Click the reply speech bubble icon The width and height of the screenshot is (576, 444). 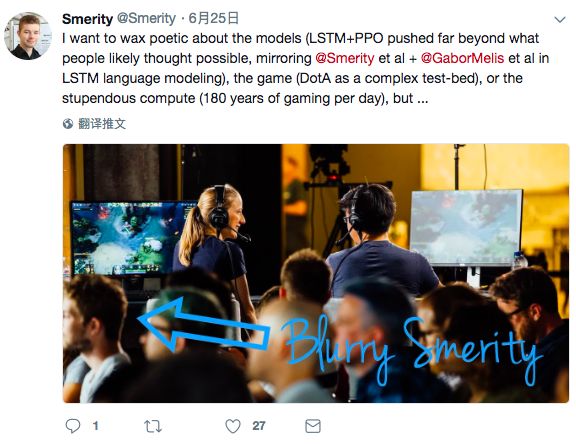tap(73, 426)
